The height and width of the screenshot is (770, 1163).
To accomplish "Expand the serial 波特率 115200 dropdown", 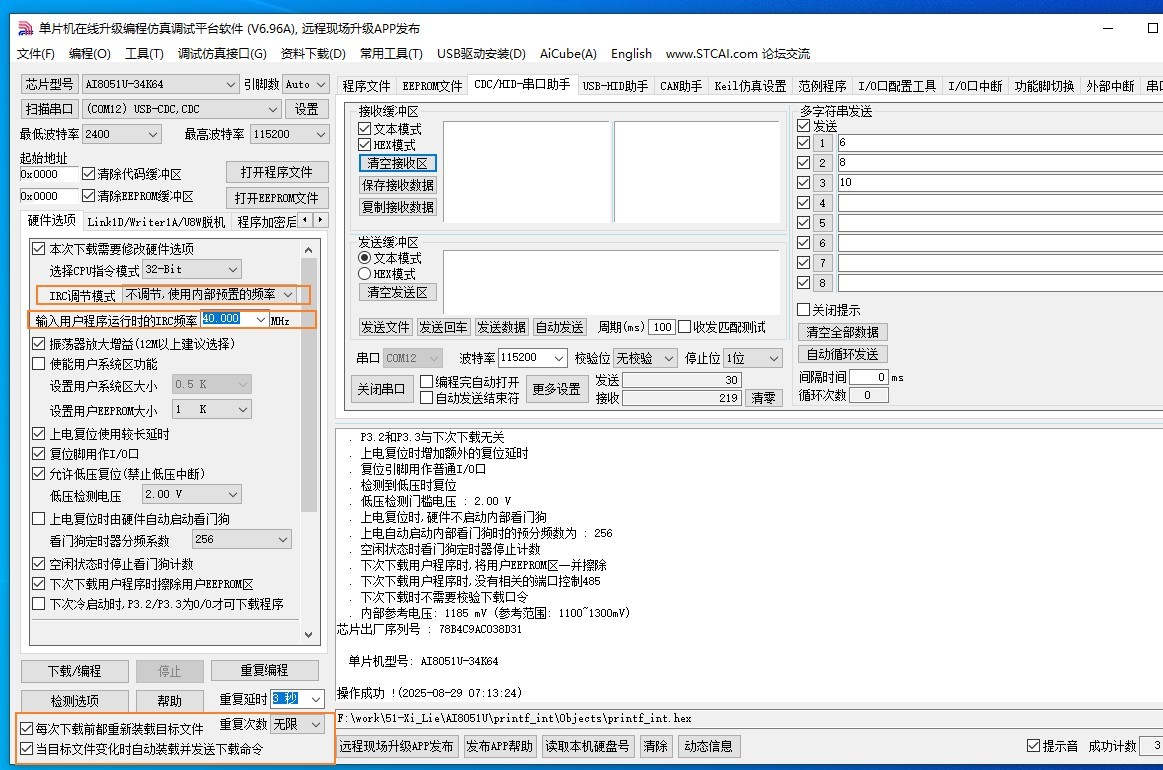I will click(x=557, y=358).
